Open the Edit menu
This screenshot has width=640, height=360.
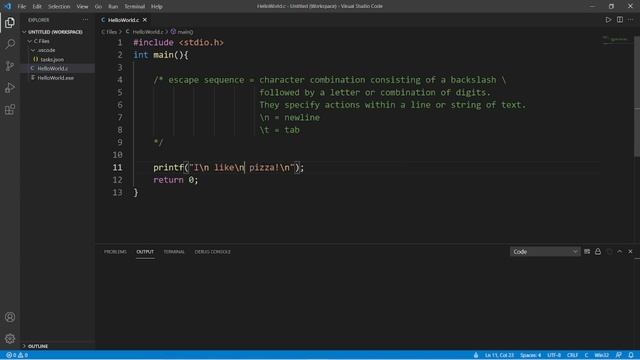click(x=37, y=7)
